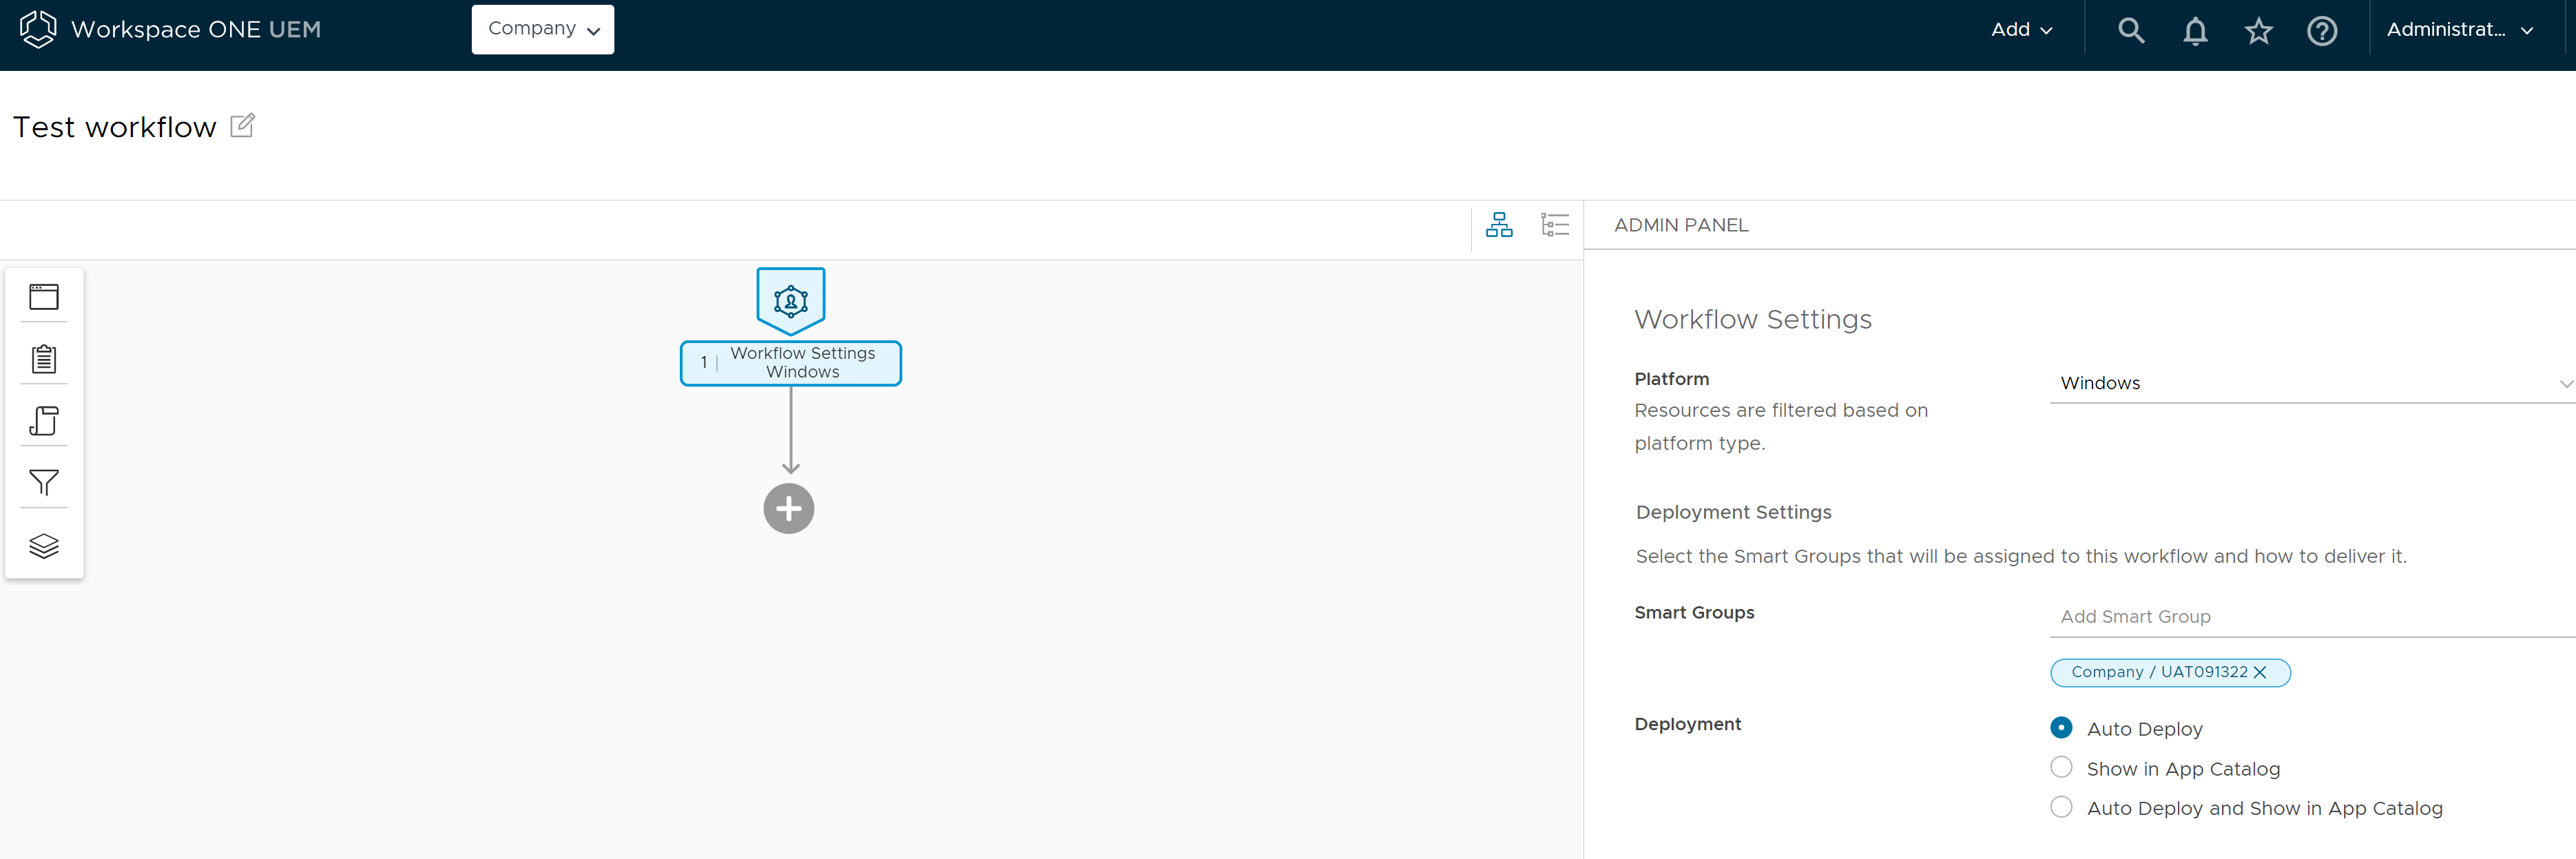Click the ADMIN PANEL heading

tap(1681, 225)
